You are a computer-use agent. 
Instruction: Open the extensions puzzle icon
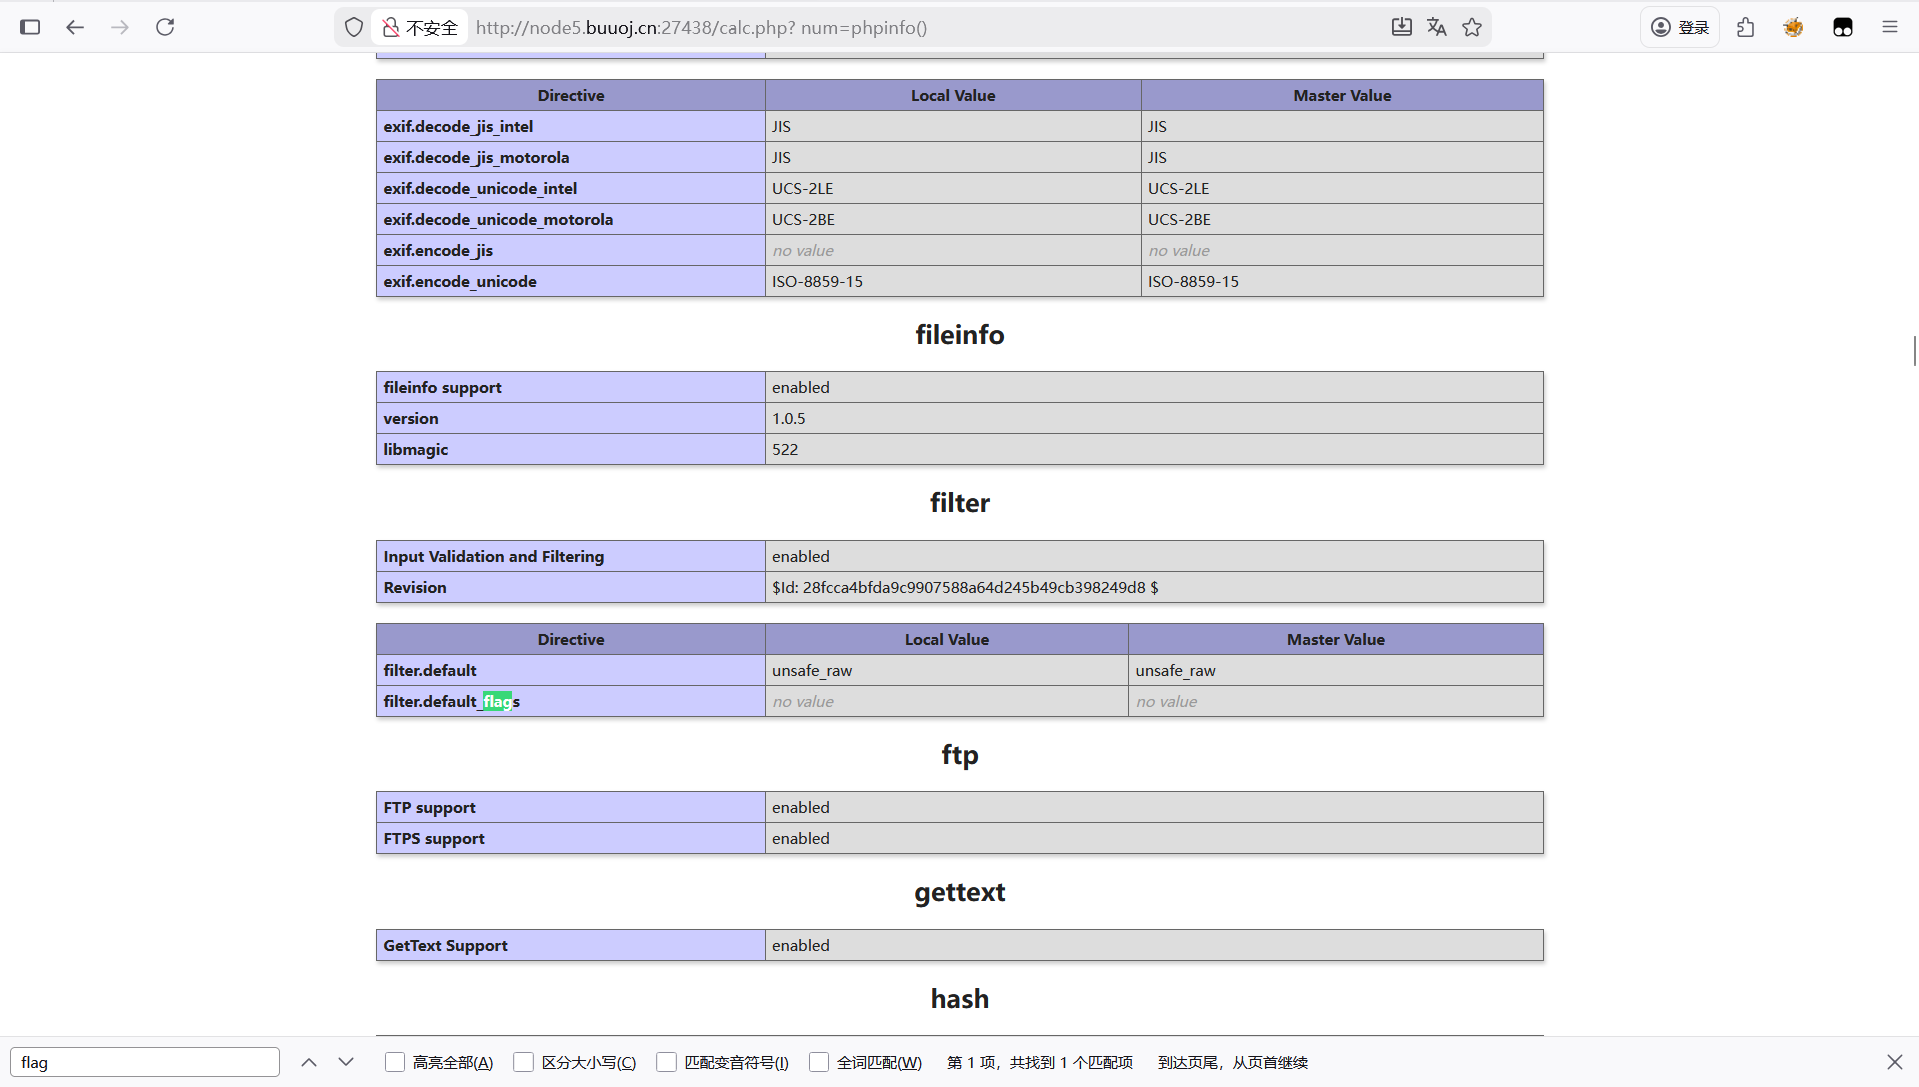point(1746,27)
